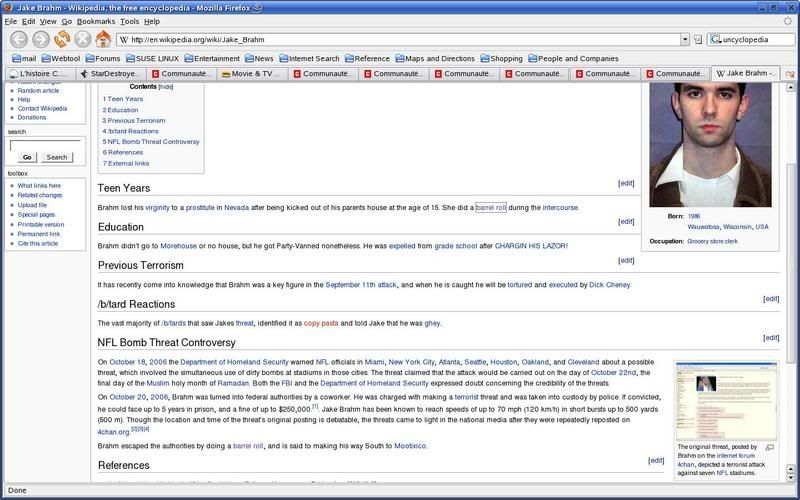Open the Jake Brahm portrait image
800x500 pixels.
(710, 145)
